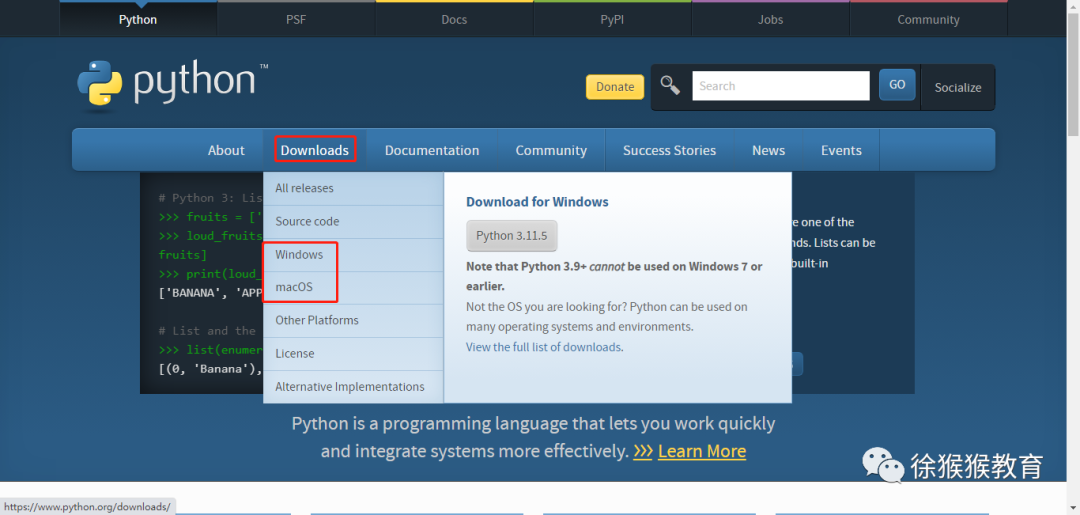Open the PSF top tab
1080x515 pixels.
pyautogui.click(x=296, y=19)
